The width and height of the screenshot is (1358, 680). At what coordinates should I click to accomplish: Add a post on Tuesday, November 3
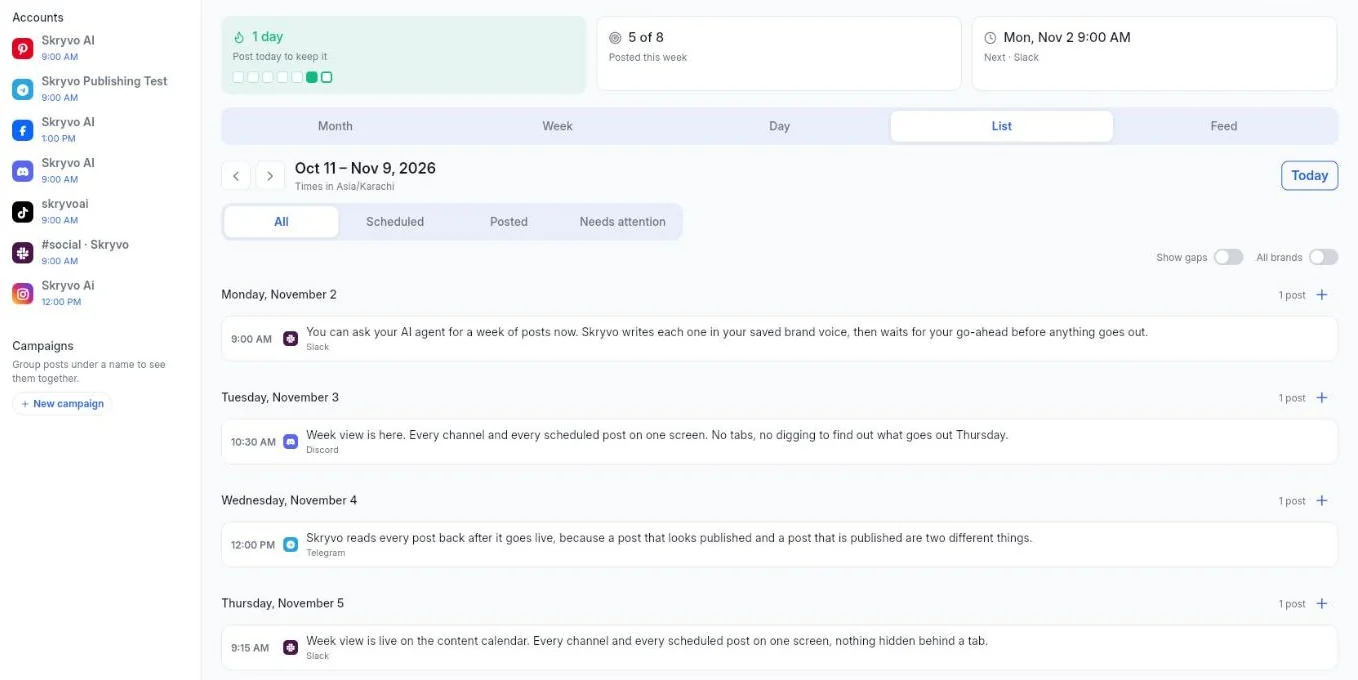(1322, 398)
